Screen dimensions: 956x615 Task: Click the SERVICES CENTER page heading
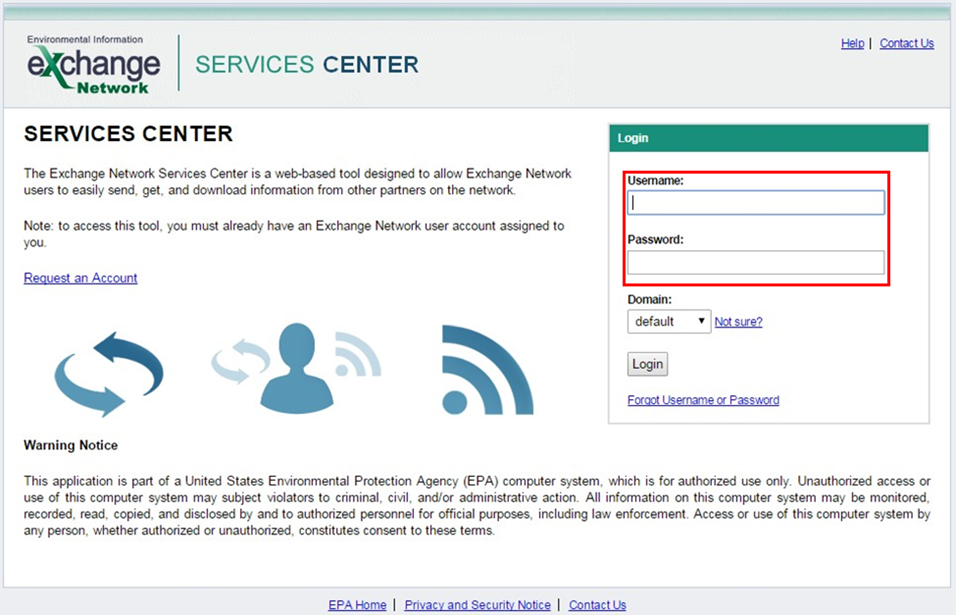(x=128, y=133)
